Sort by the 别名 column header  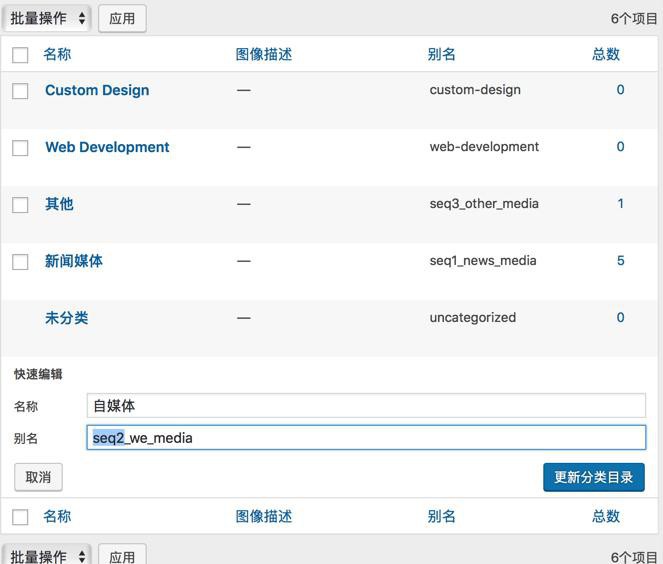coord(441,54)
